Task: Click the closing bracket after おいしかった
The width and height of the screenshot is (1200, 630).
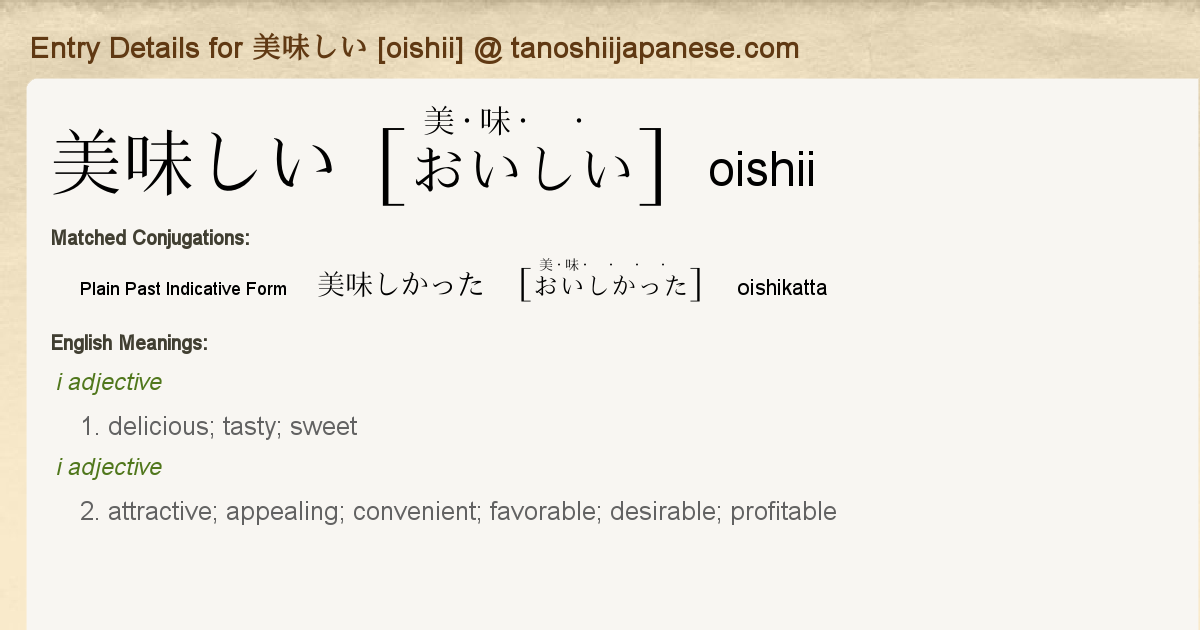Action: tap(696, 284)
